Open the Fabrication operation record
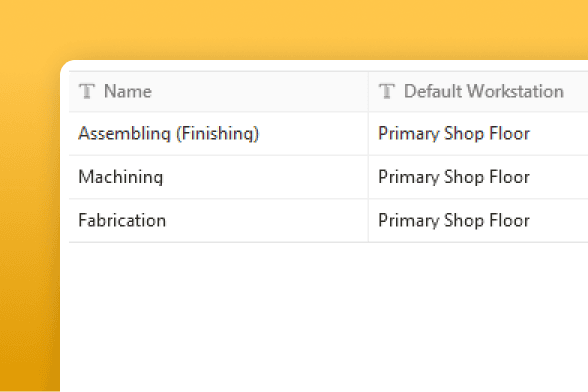Viewport: 588px width, 392px height. click(122, 220)
